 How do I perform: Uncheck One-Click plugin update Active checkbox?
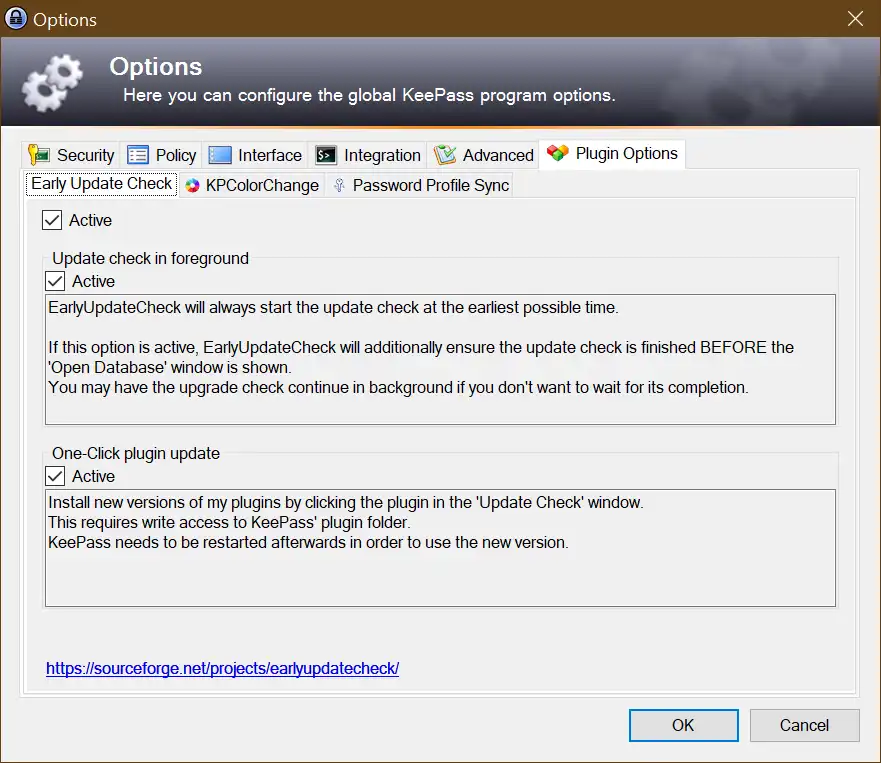55,476
